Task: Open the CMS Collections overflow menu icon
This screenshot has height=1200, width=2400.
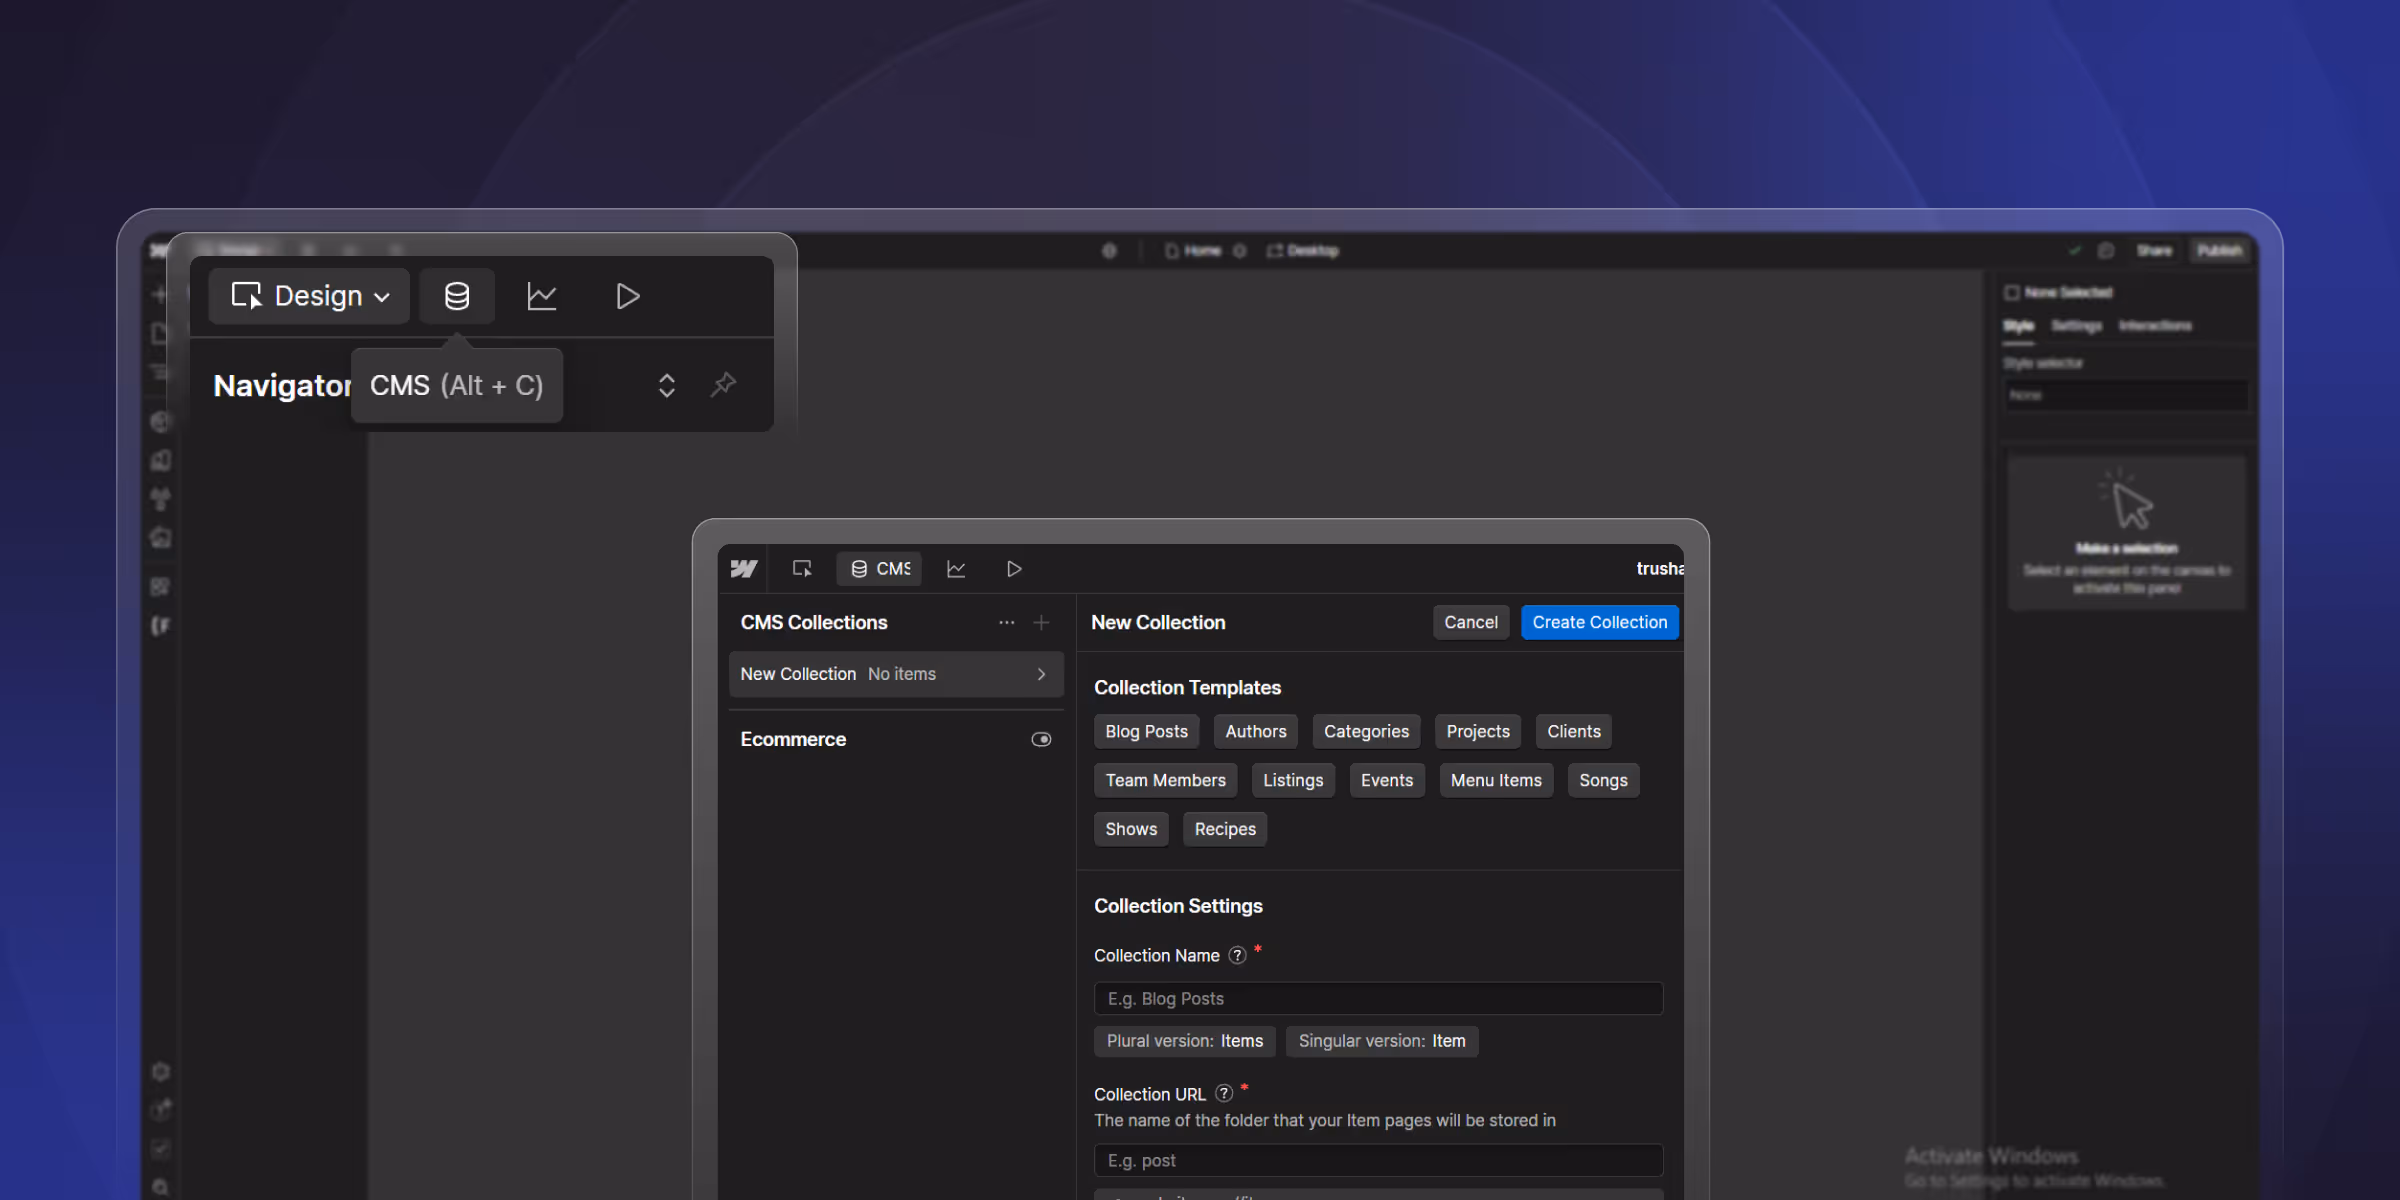Action: coord(1007,622)
